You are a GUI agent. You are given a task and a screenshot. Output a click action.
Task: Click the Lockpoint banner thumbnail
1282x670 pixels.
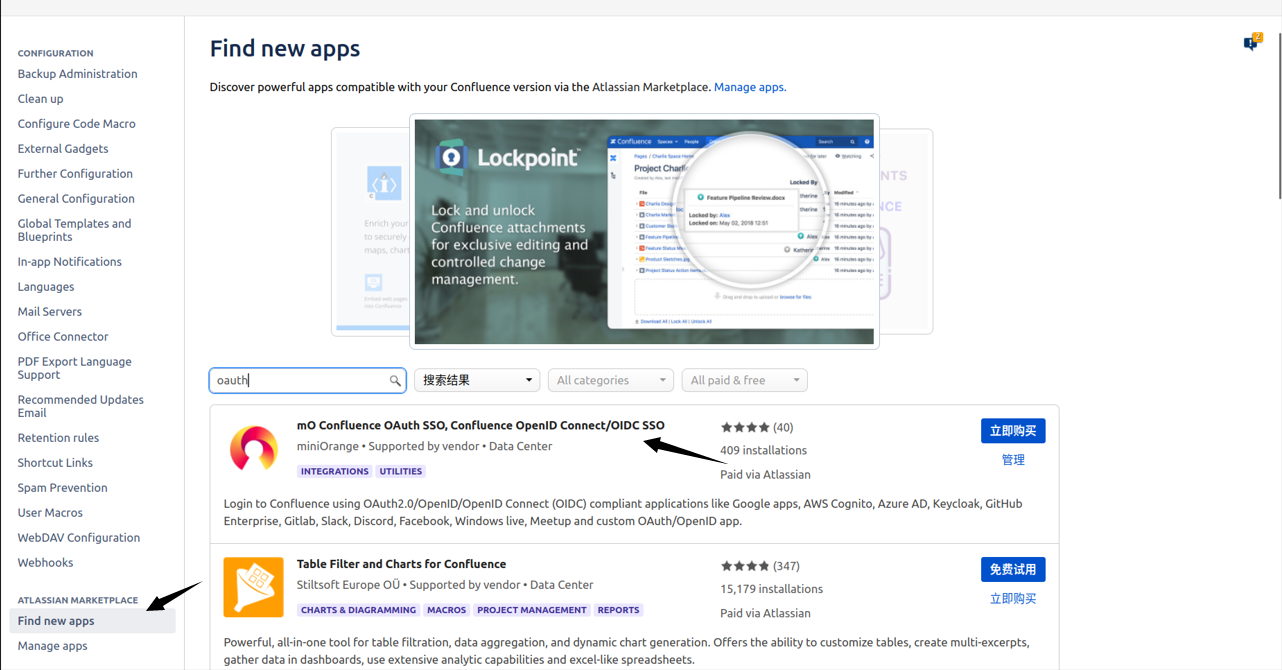coord(643,231)
